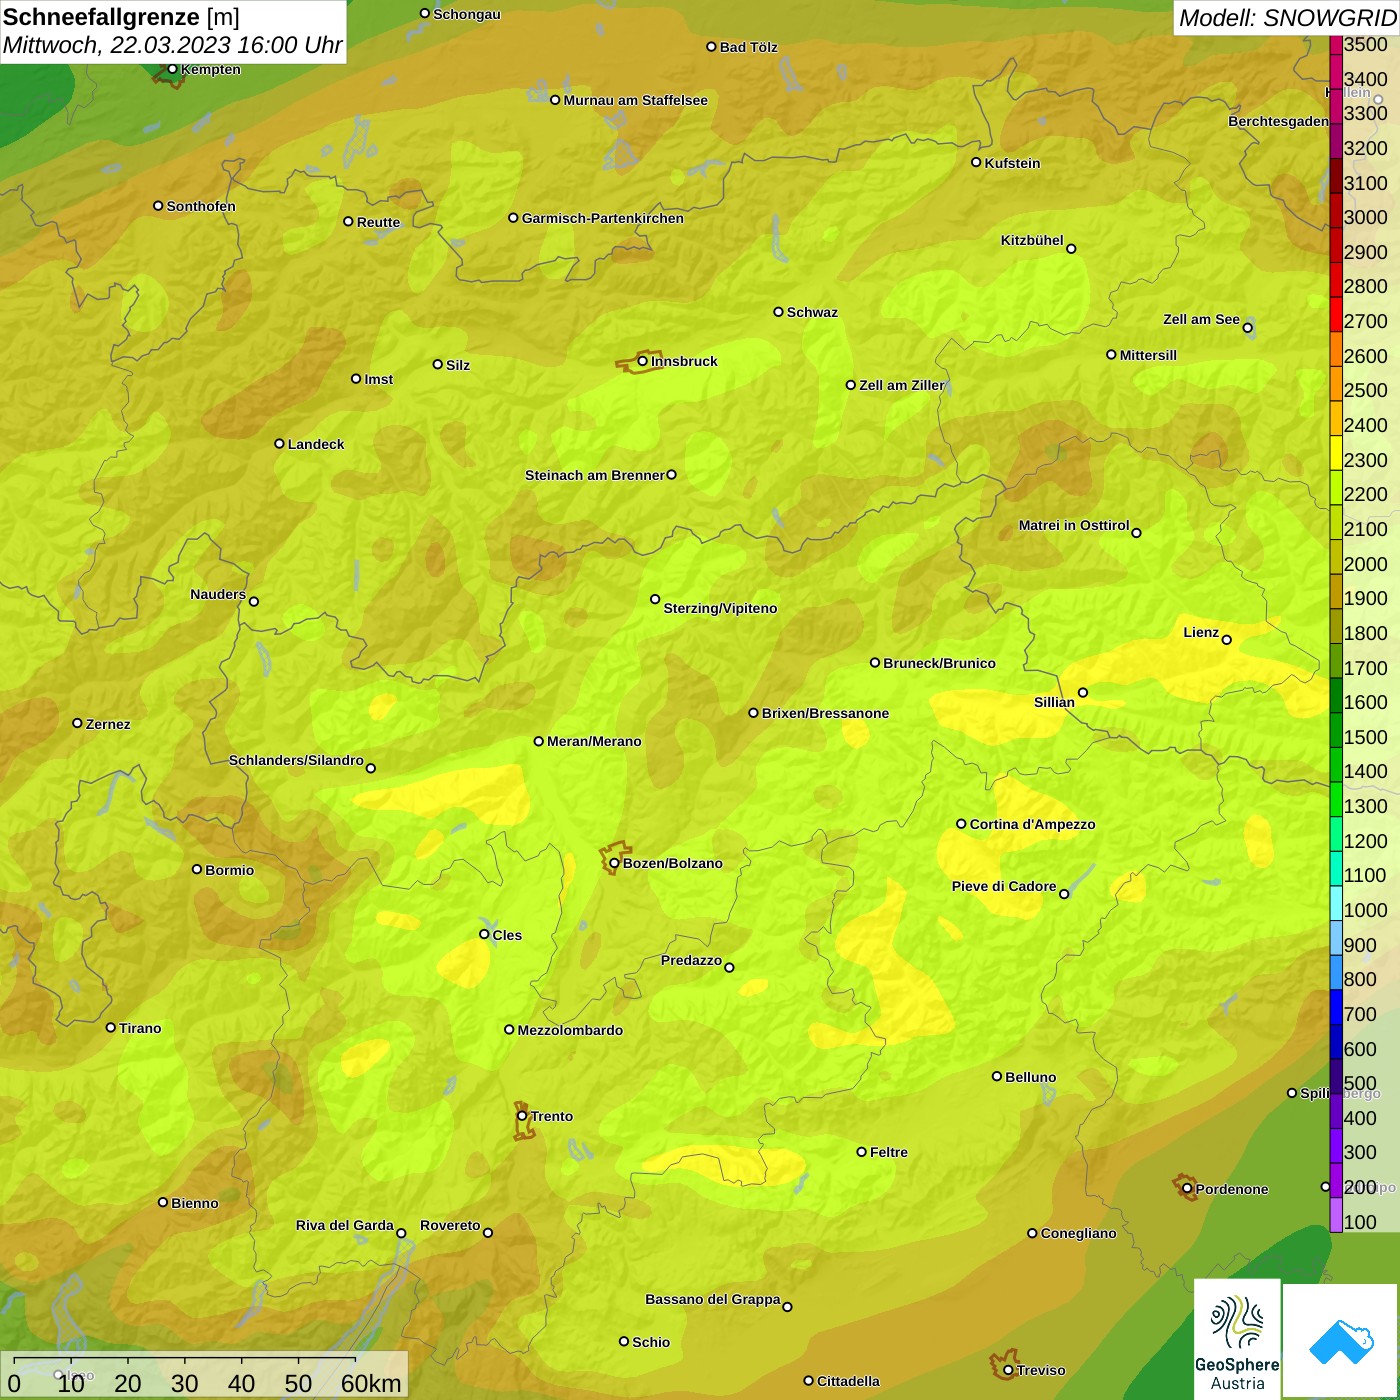Click the Feltre location dot

(x=862, y=1152)
